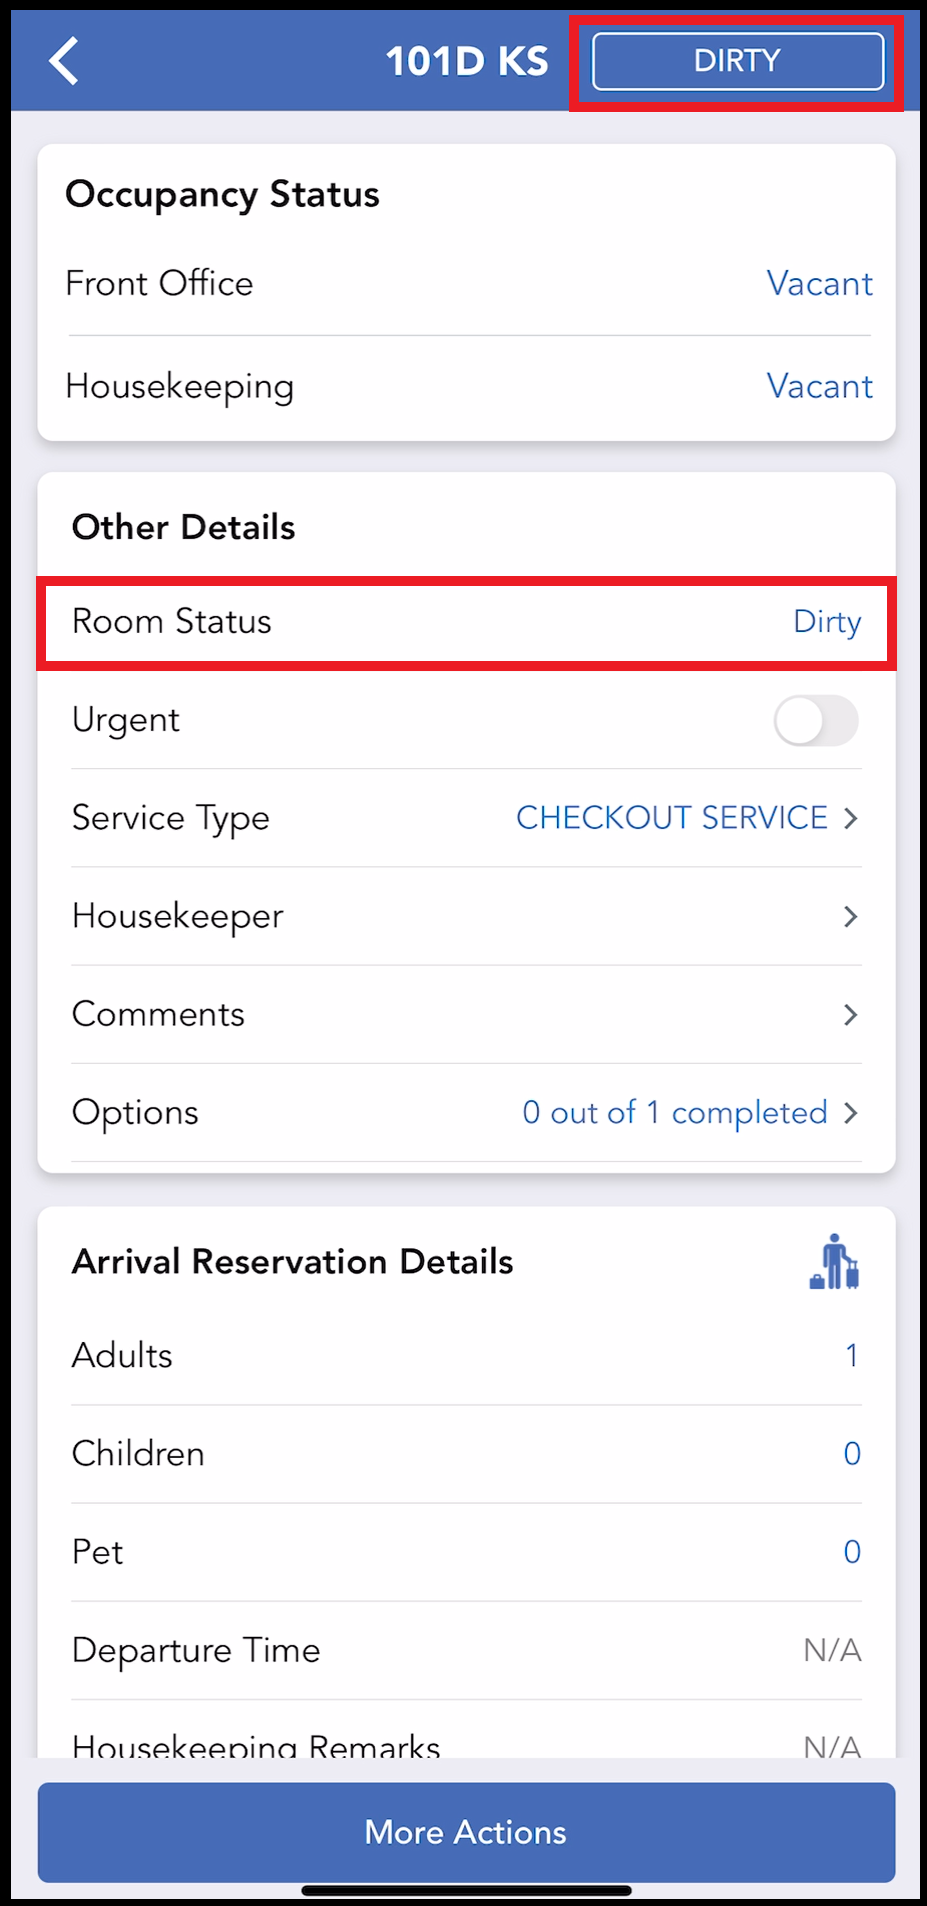Image resolution: width=927 pixels, height=1906 pixels.
Task: Open the Options row chevron
Action: tap(850, 1113)
